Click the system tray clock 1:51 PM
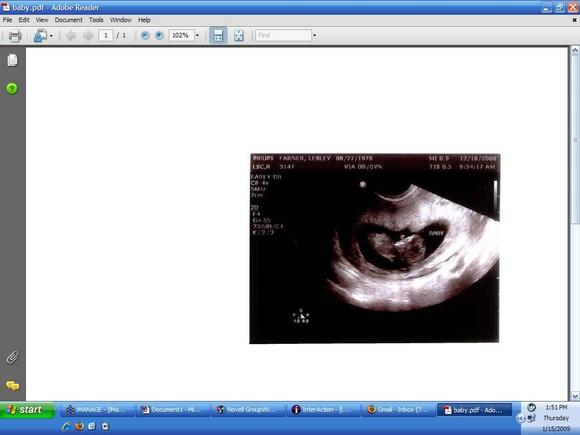The width and height of the screenshot is (580, 435). (x=556, y=407)
